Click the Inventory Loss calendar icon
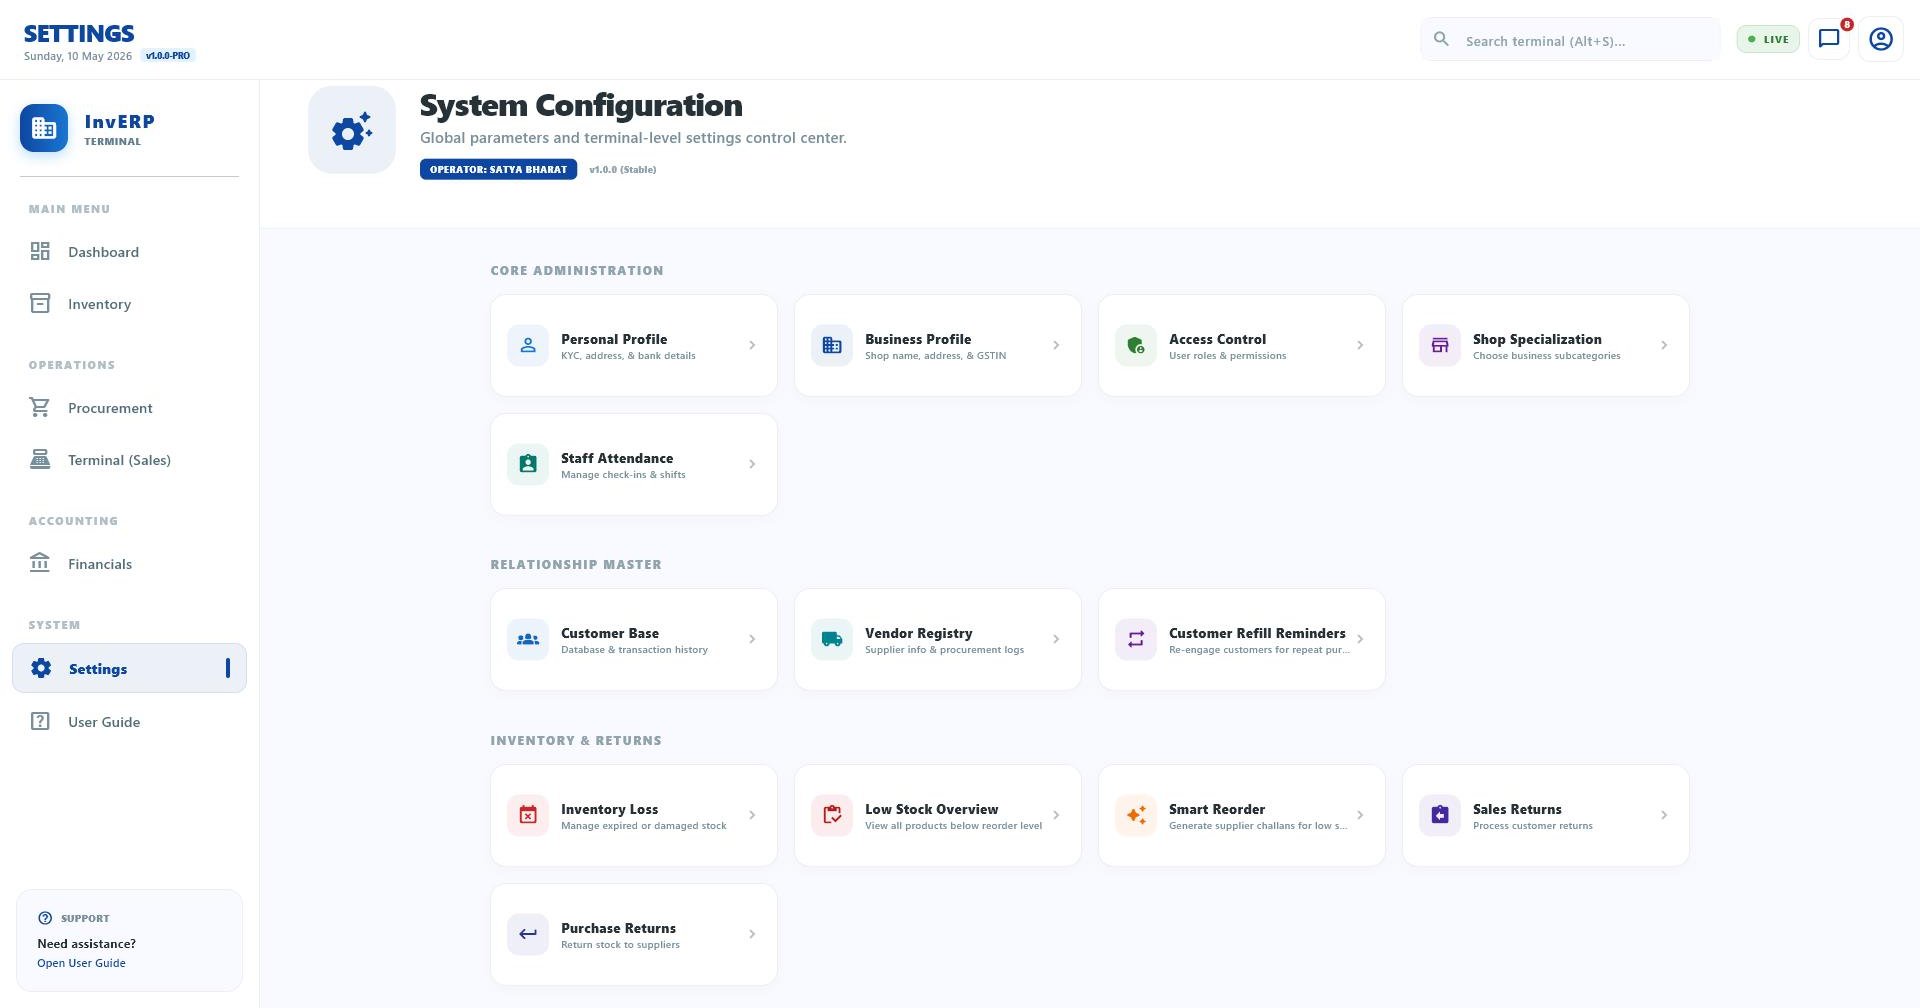Image resolution: width=1920 pixels, height=1008 pixels. coord(528,816)
